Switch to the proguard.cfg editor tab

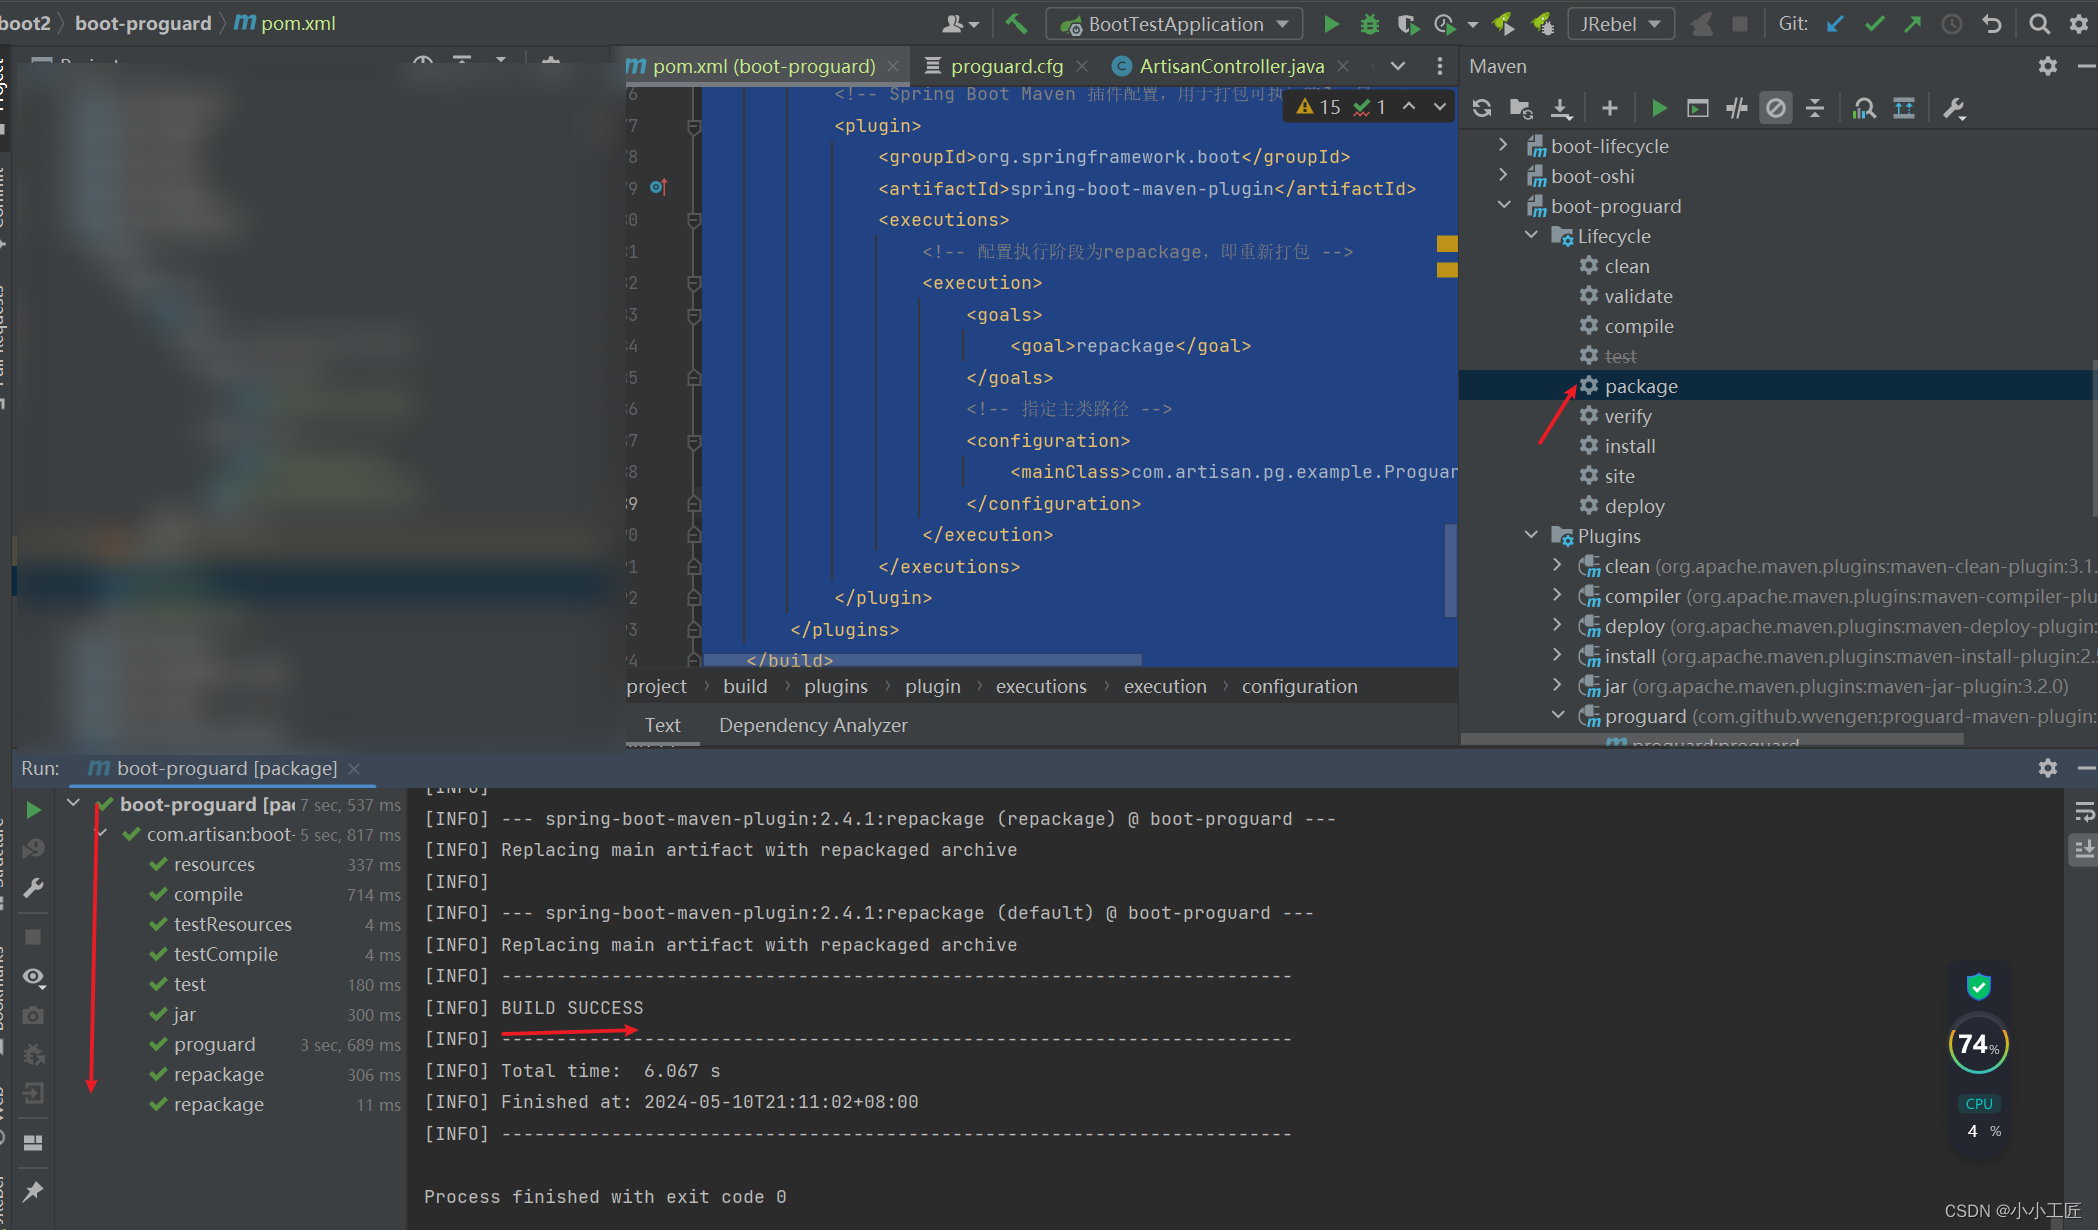tap(1006, 66)
